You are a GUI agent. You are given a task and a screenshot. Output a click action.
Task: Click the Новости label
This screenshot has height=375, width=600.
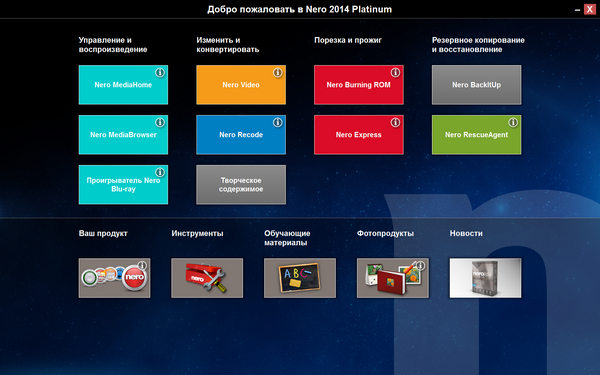tap(466, 233)
